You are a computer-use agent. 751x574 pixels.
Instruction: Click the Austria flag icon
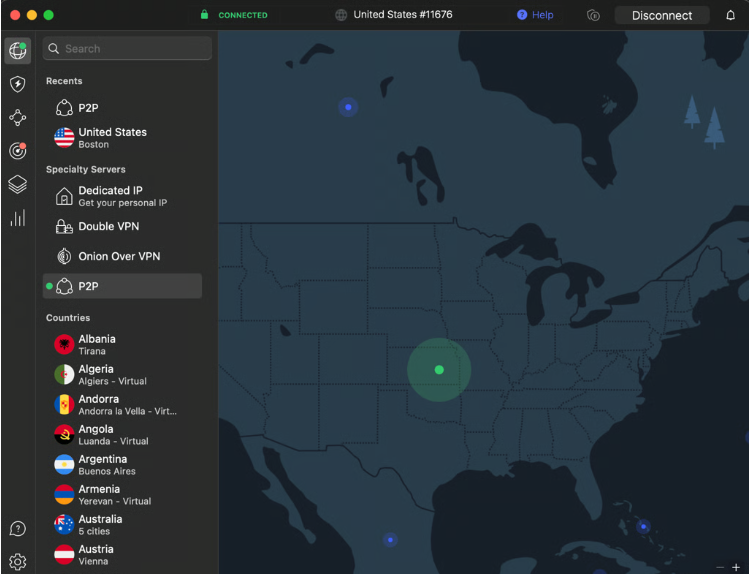point(64,555)
